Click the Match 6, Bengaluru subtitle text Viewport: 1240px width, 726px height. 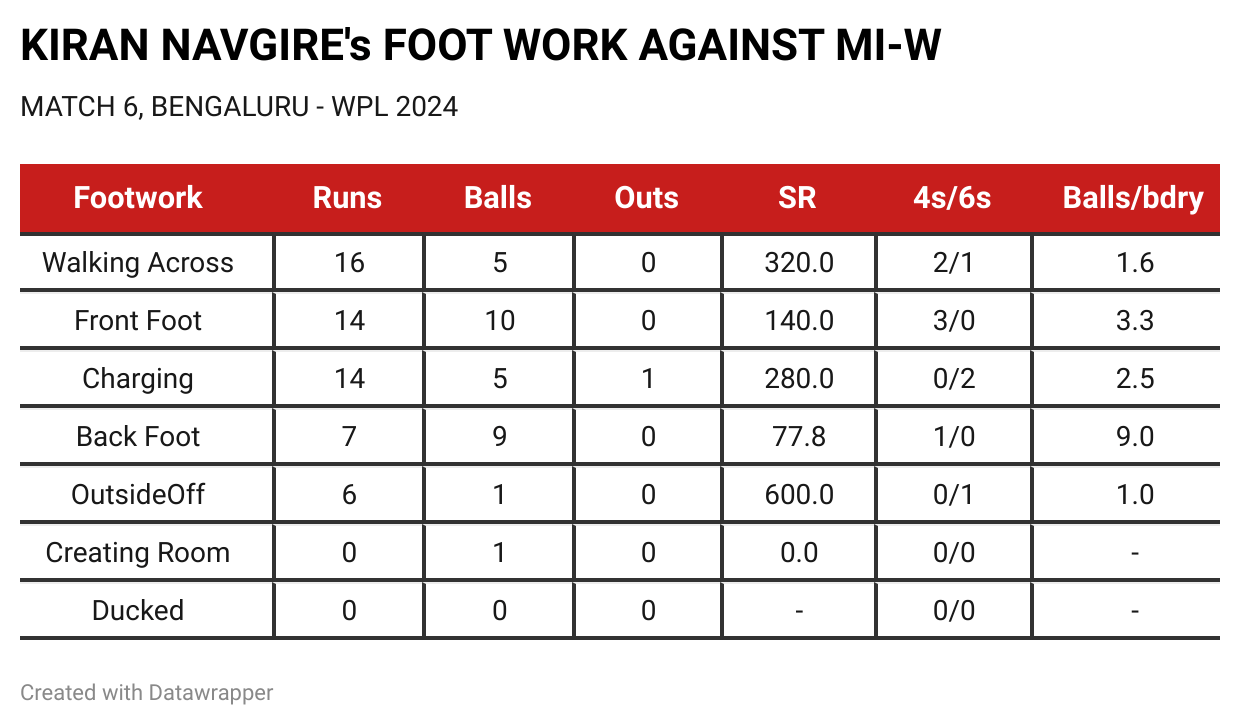coord(239,107)
